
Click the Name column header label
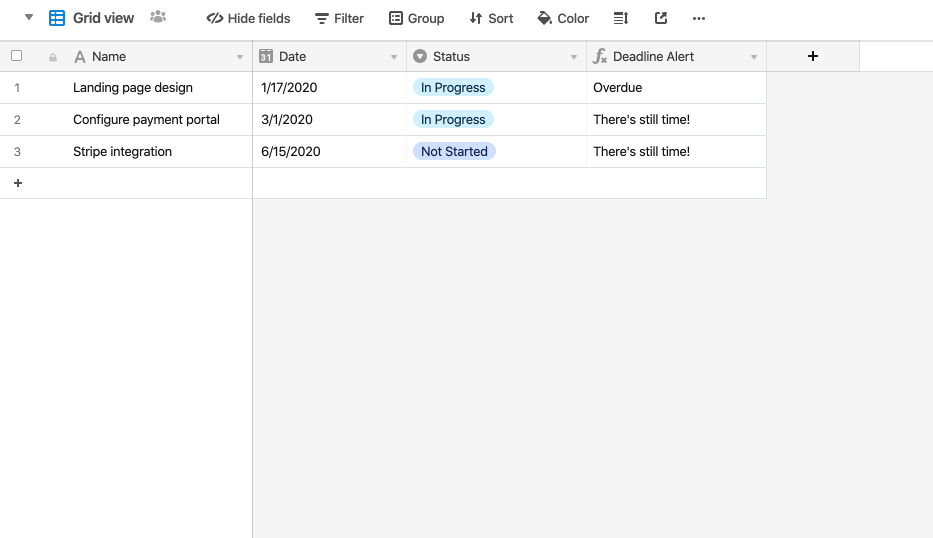109,57
